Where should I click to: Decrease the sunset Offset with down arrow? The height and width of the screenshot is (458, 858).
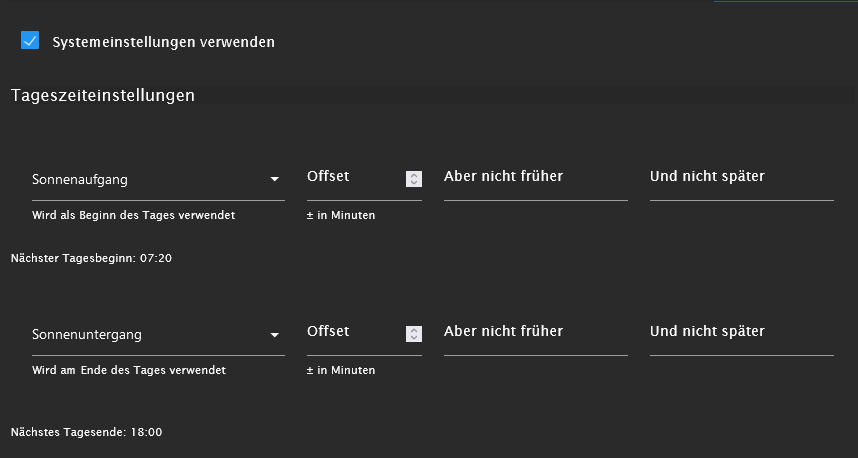pyautogui.click(x=414, y=338)
